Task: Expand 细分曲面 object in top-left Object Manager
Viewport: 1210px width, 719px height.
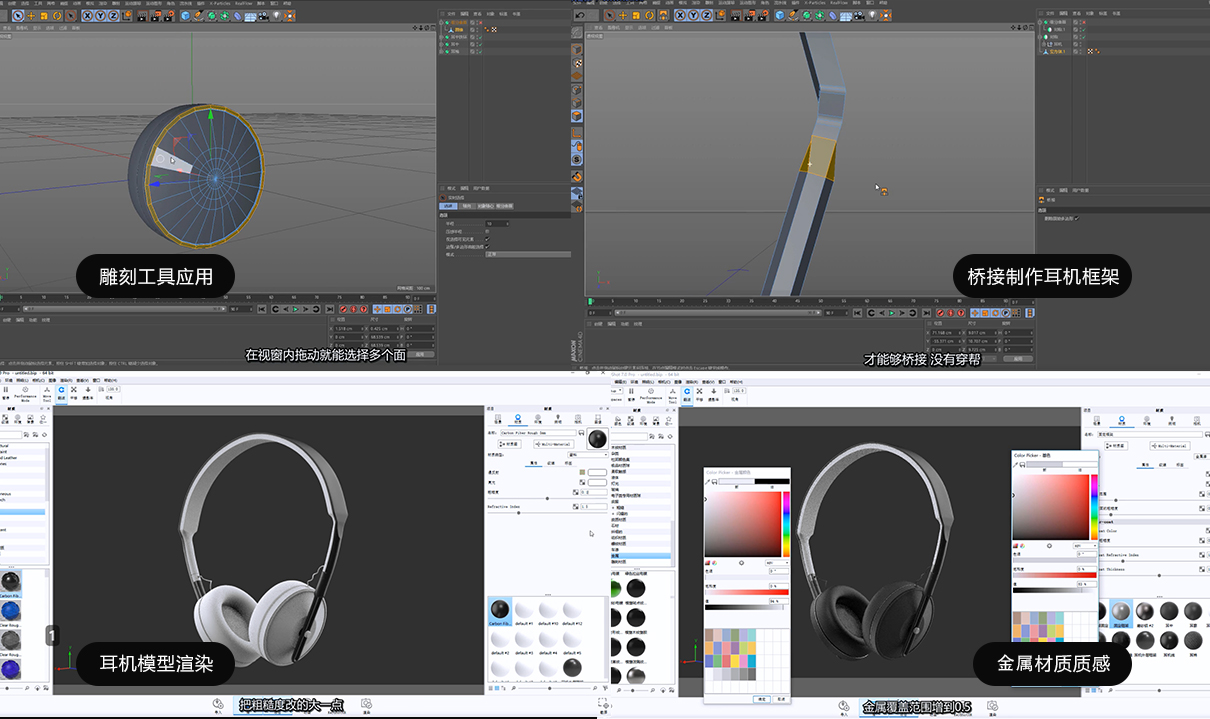Action: pos(441,23)
